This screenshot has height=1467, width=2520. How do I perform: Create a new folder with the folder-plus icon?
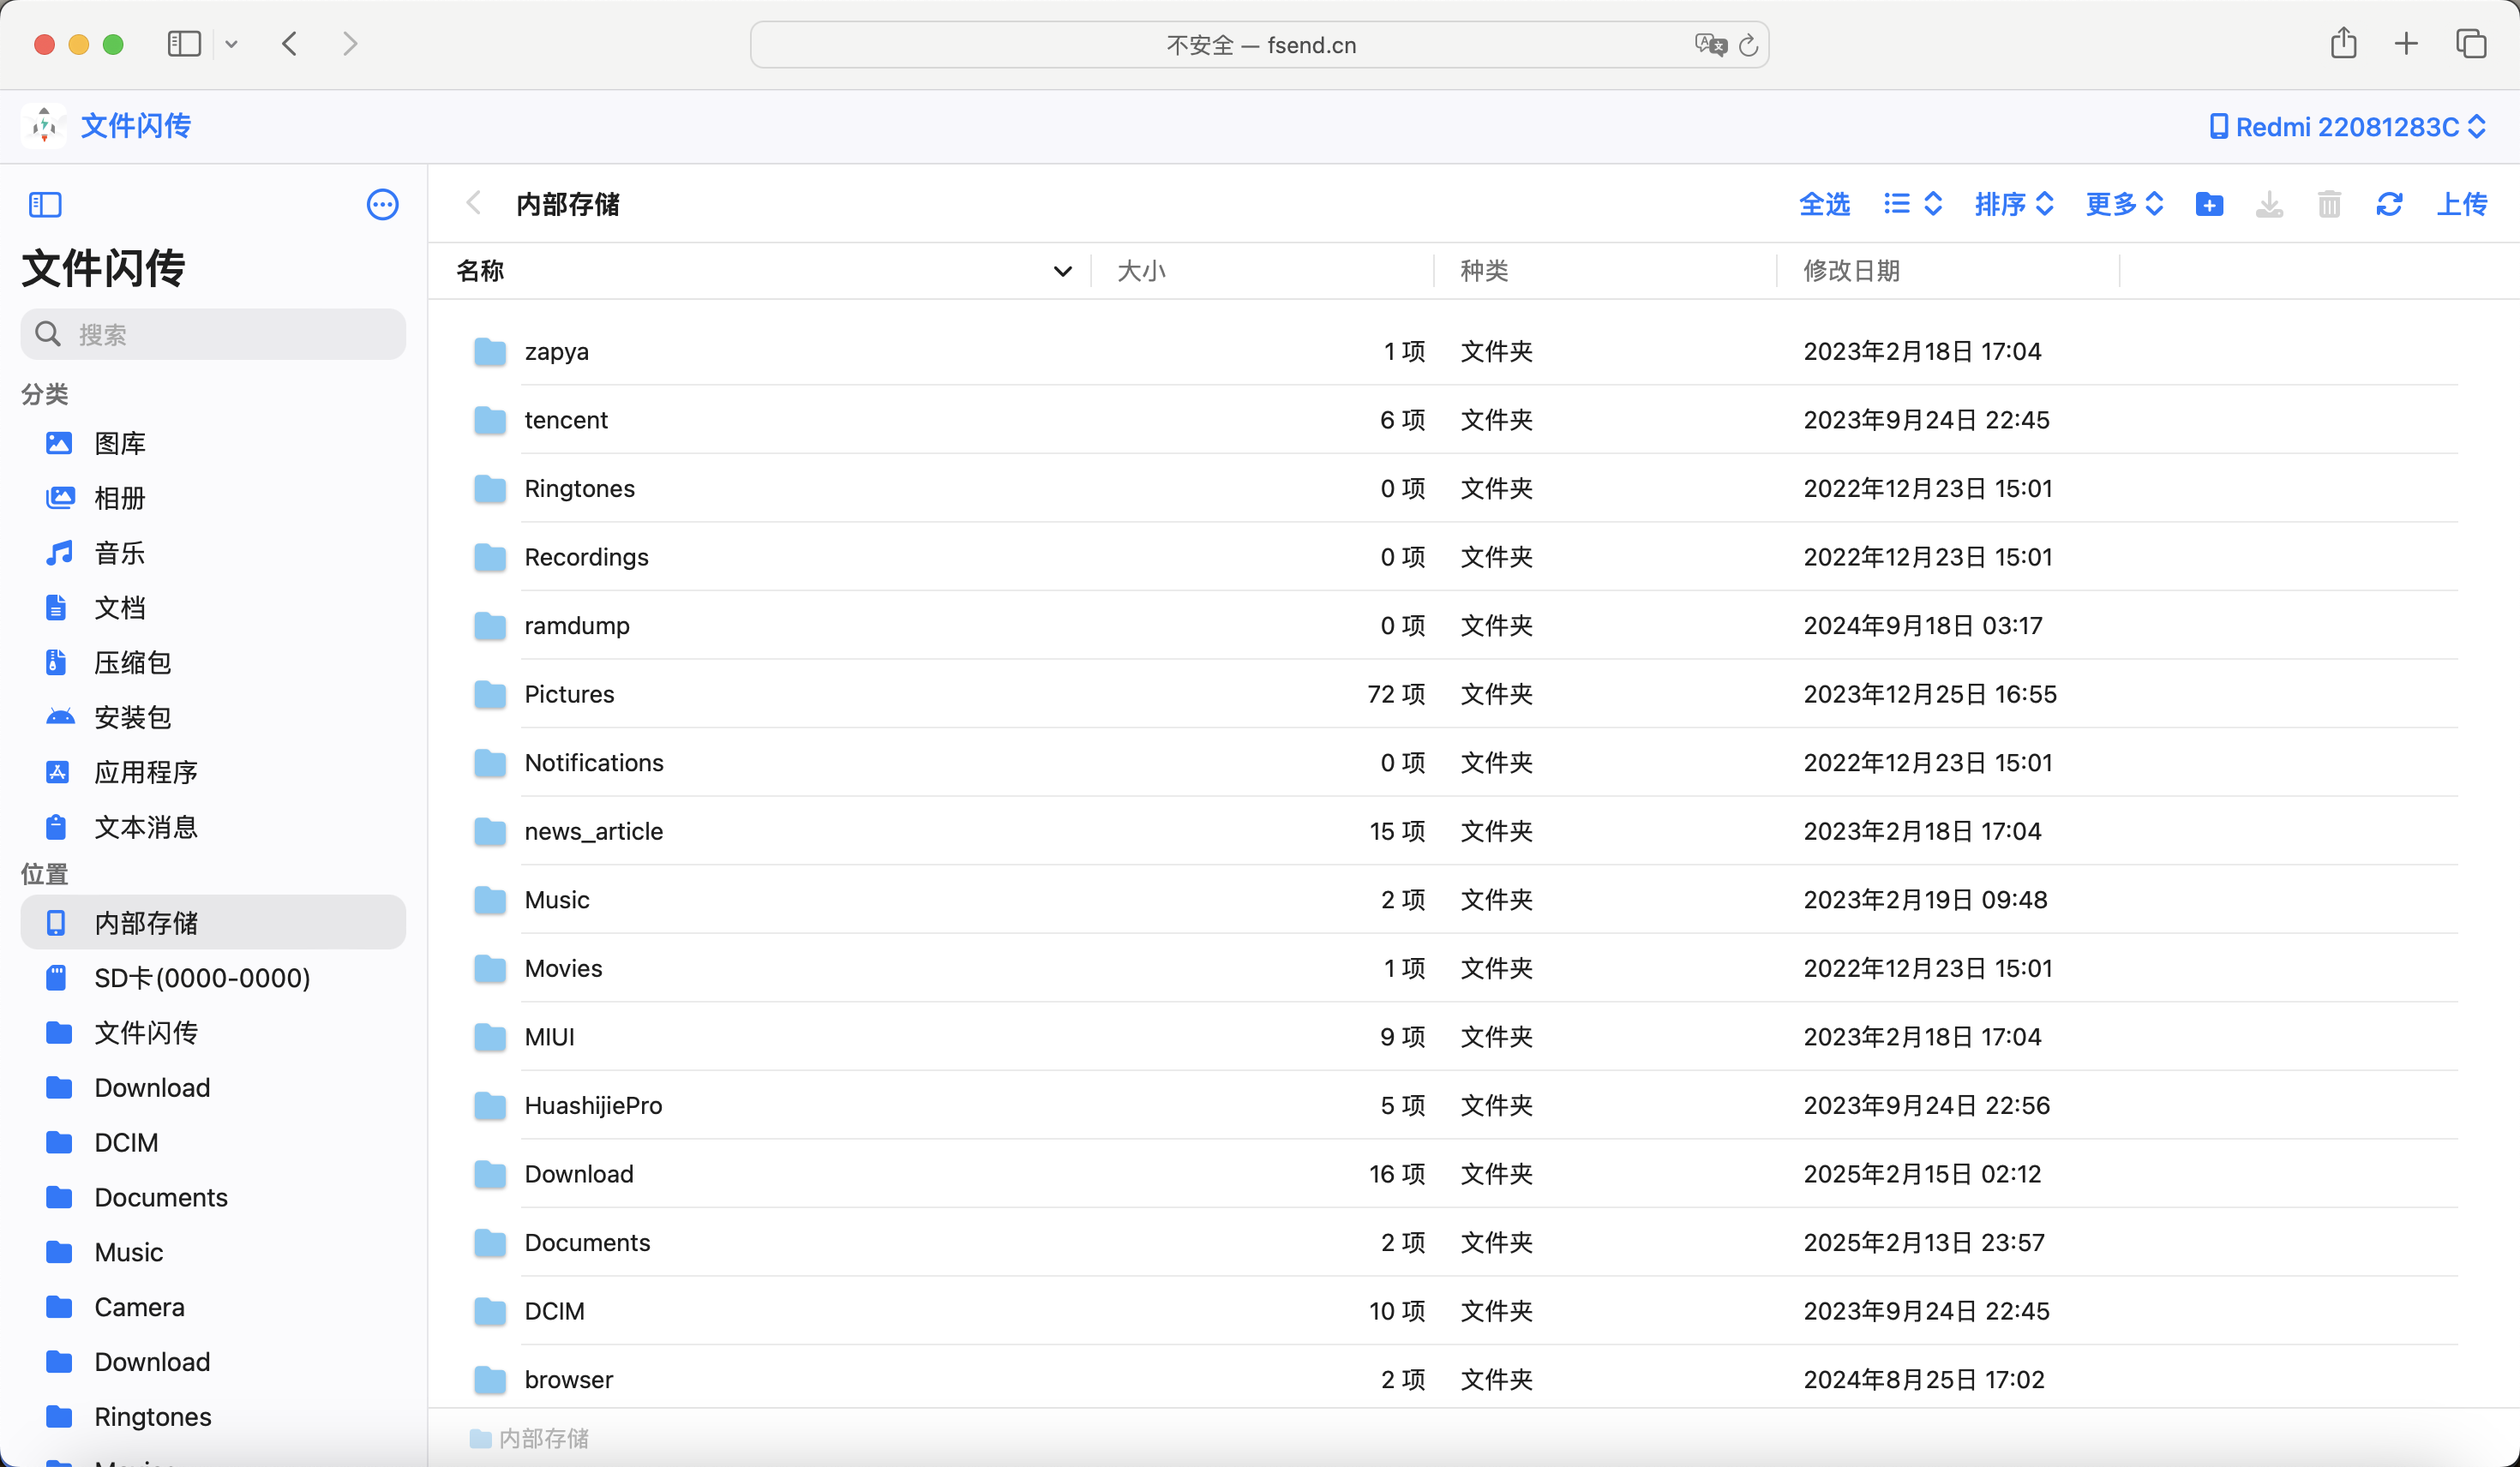2209,205
